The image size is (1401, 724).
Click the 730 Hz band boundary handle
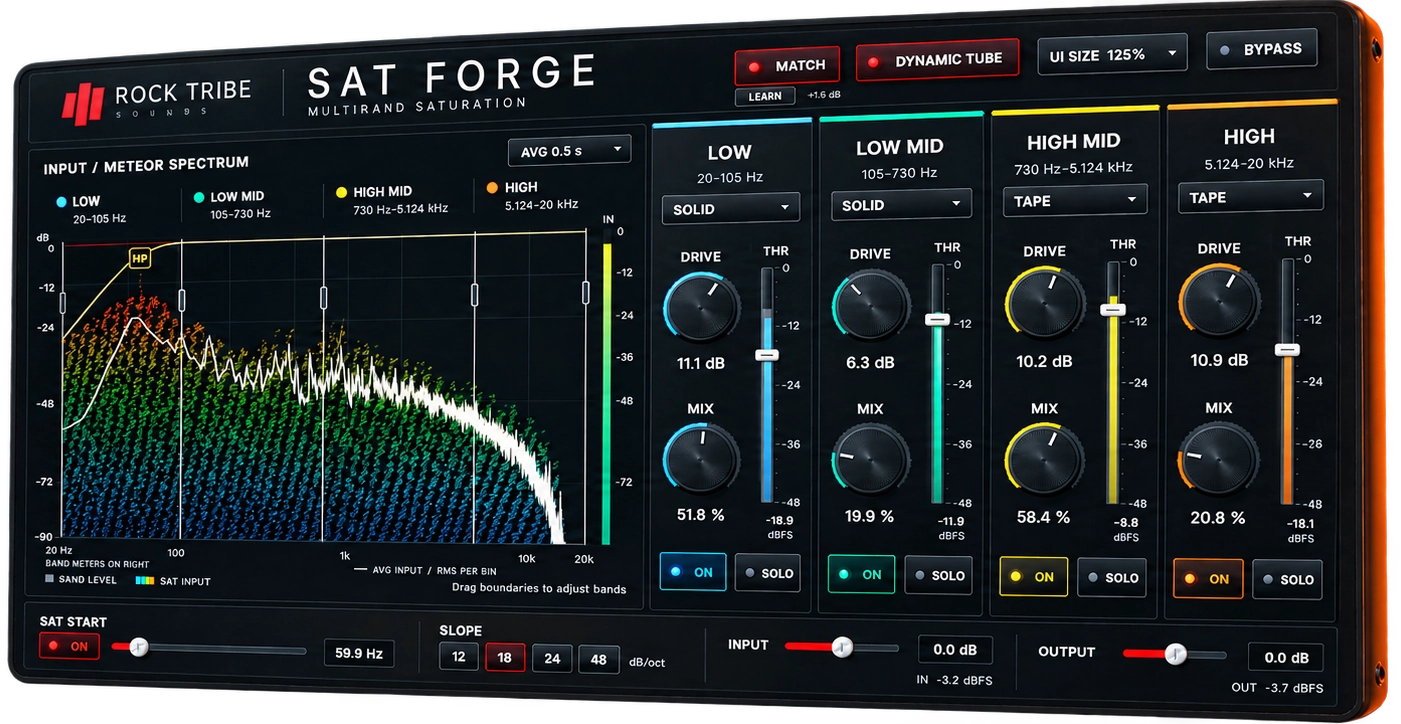(324, 296)
